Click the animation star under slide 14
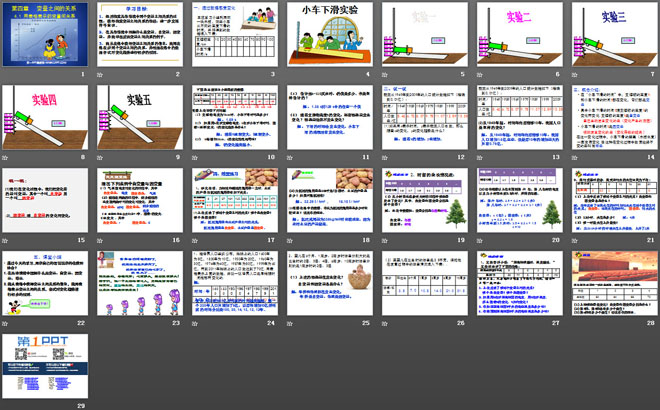 575,157
